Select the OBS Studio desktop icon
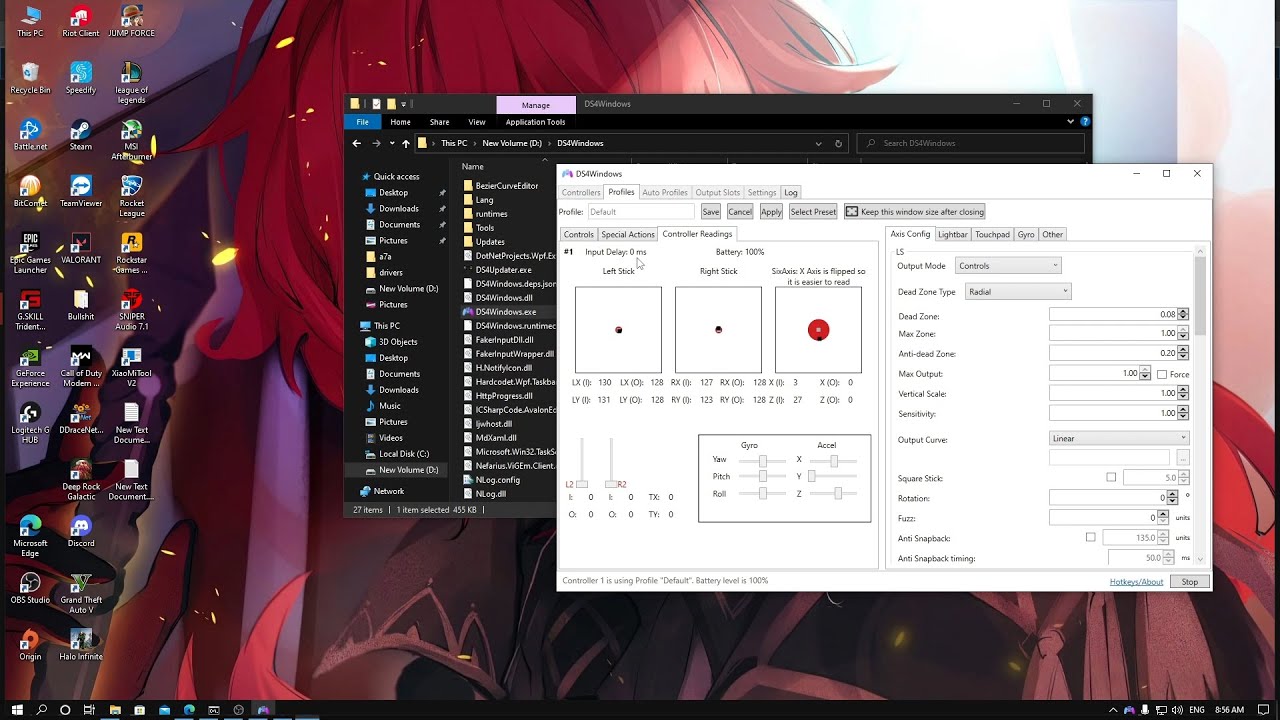Viewport: 1280px width, 720px height. point(30,584)
